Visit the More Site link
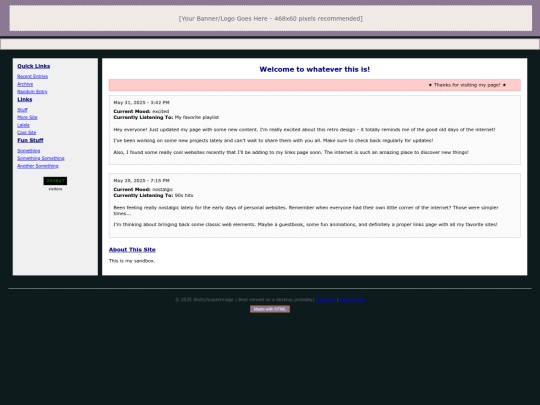Viewport: 540px width, 405px height. 27,117
